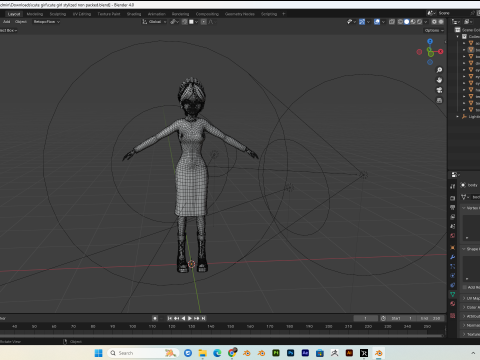Switch to solid viewport shading

(407, 22)
